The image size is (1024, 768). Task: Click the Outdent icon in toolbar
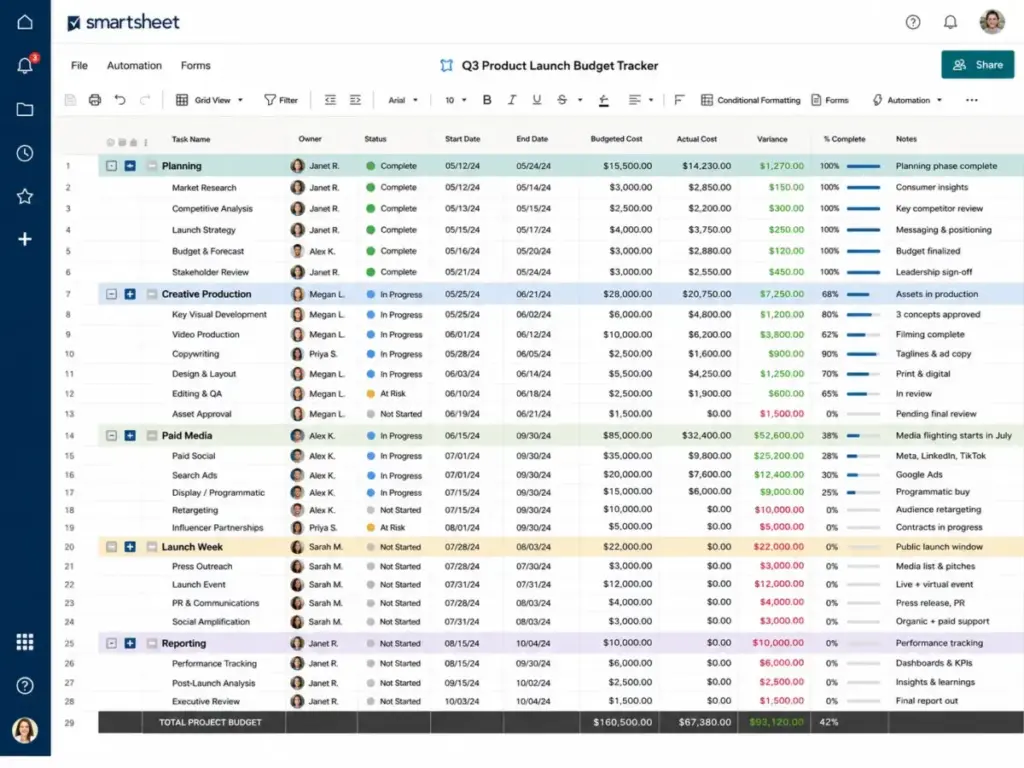click(x=330, y=100)
